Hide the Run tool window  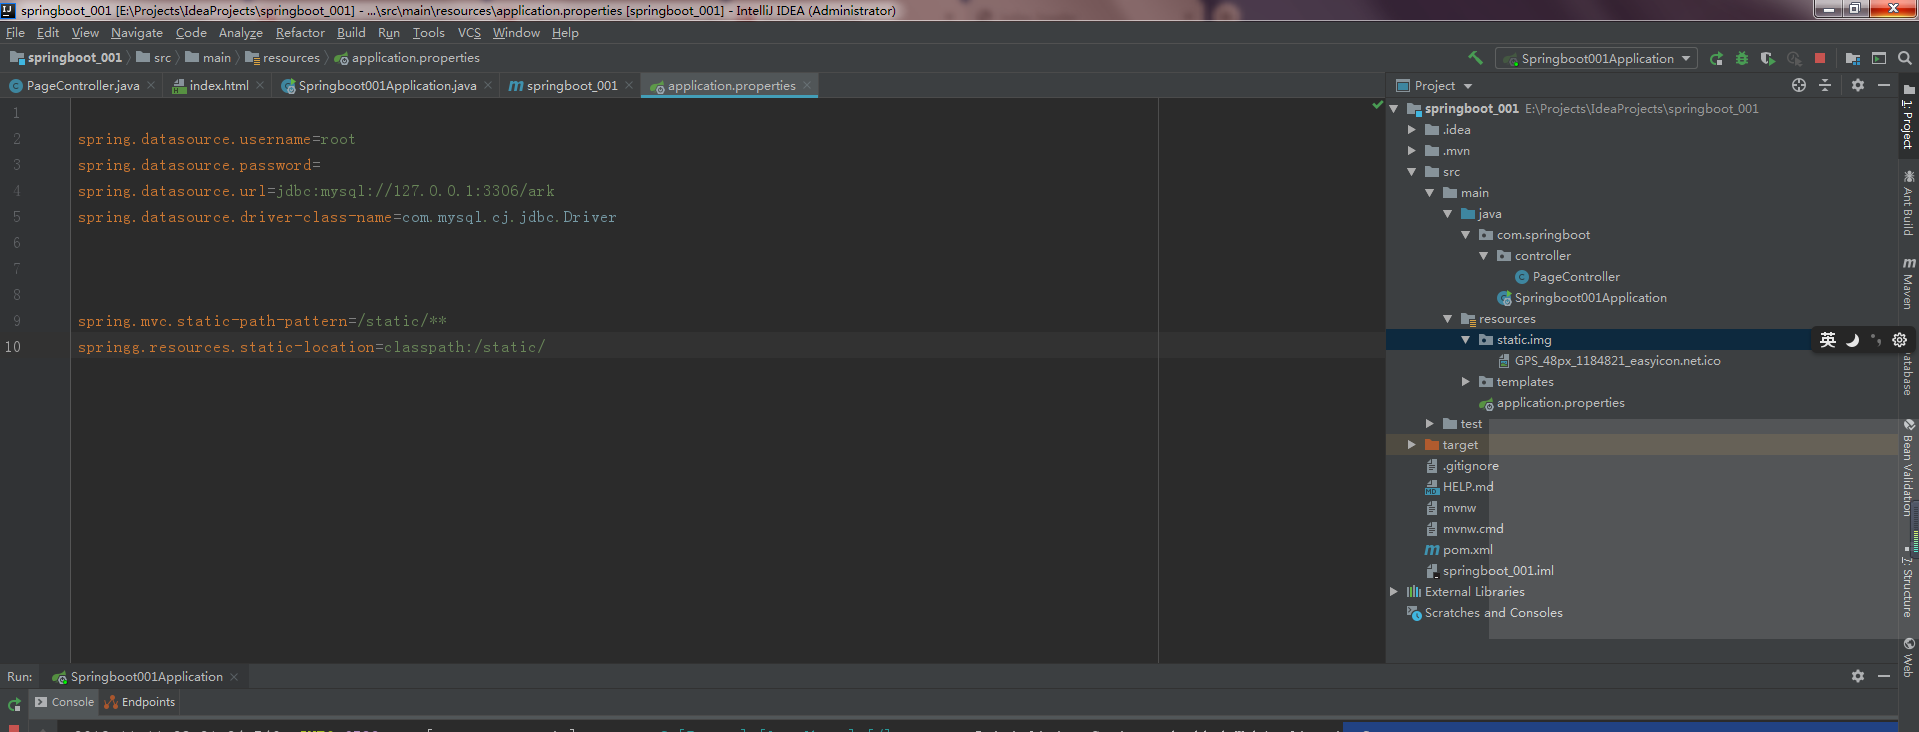pyautogui.click(x=1884, y=676)
